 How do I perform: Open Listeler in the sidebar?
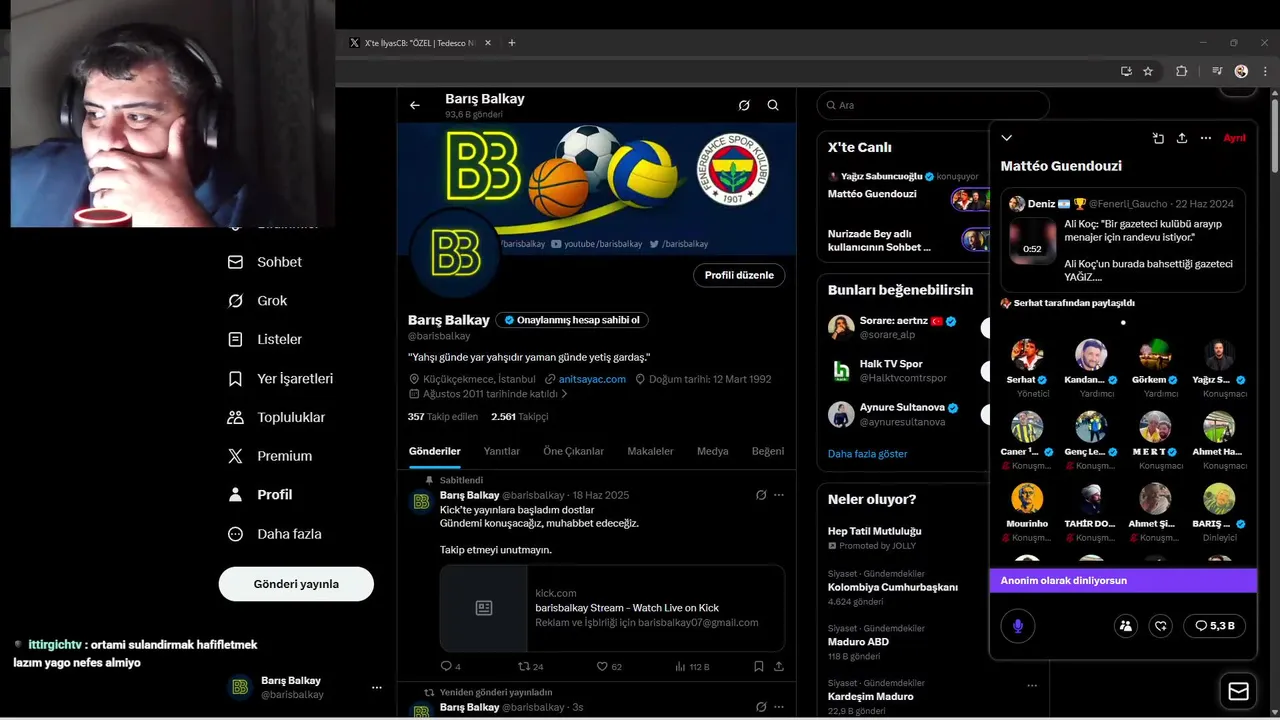[266, 340]
